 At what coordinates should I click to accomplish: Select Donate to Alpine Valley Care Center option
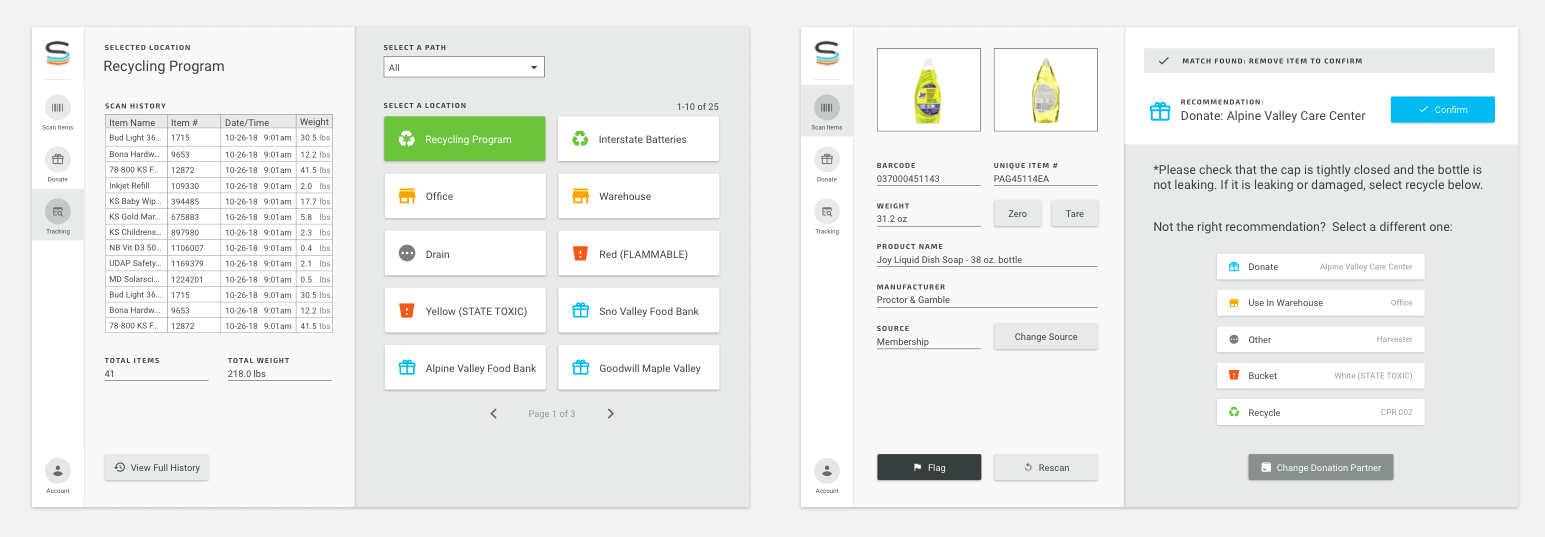(1320, 266)
